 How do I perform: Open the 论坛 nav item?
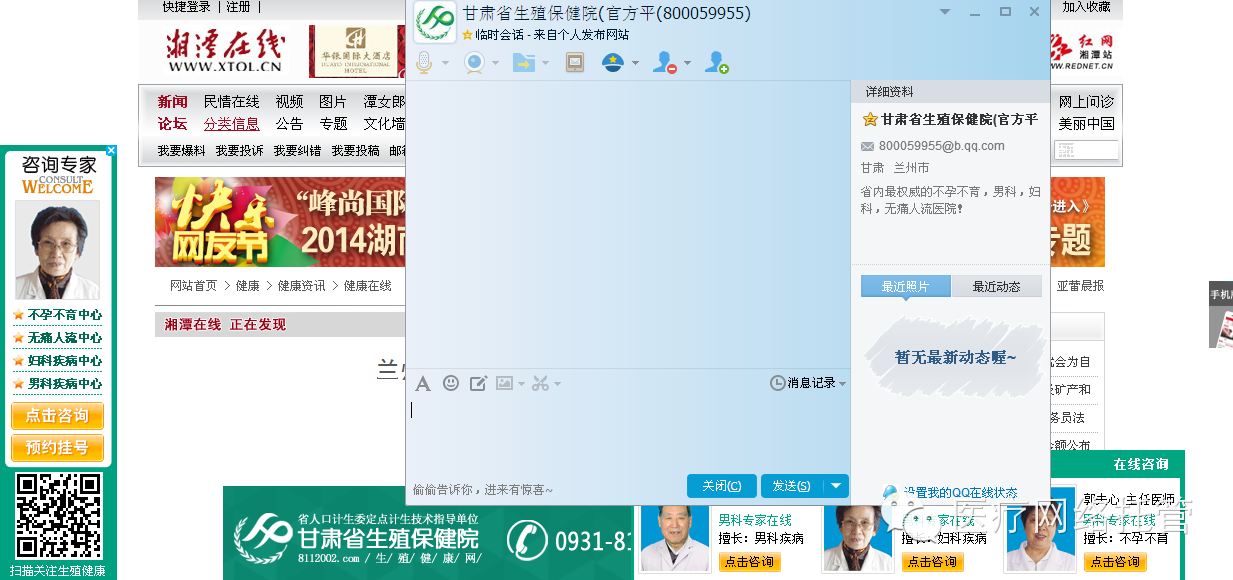(x=172, y=124)
